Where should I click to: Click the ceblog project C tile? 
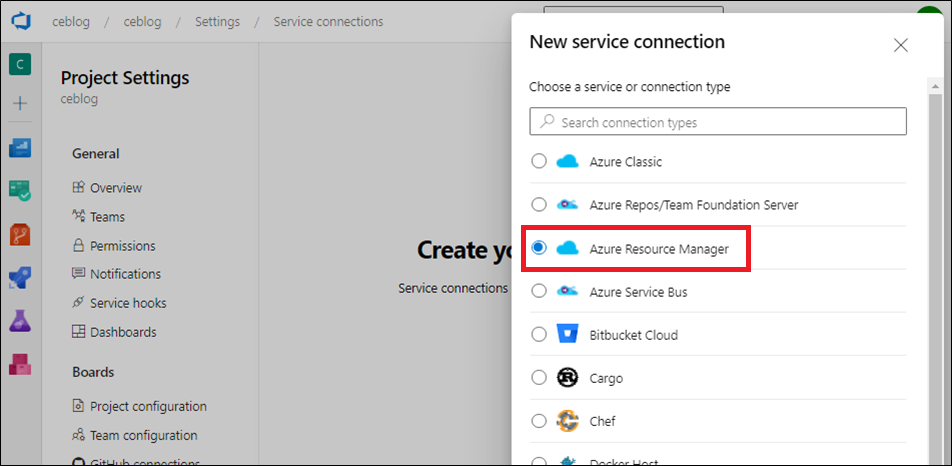tap(20, 64)
